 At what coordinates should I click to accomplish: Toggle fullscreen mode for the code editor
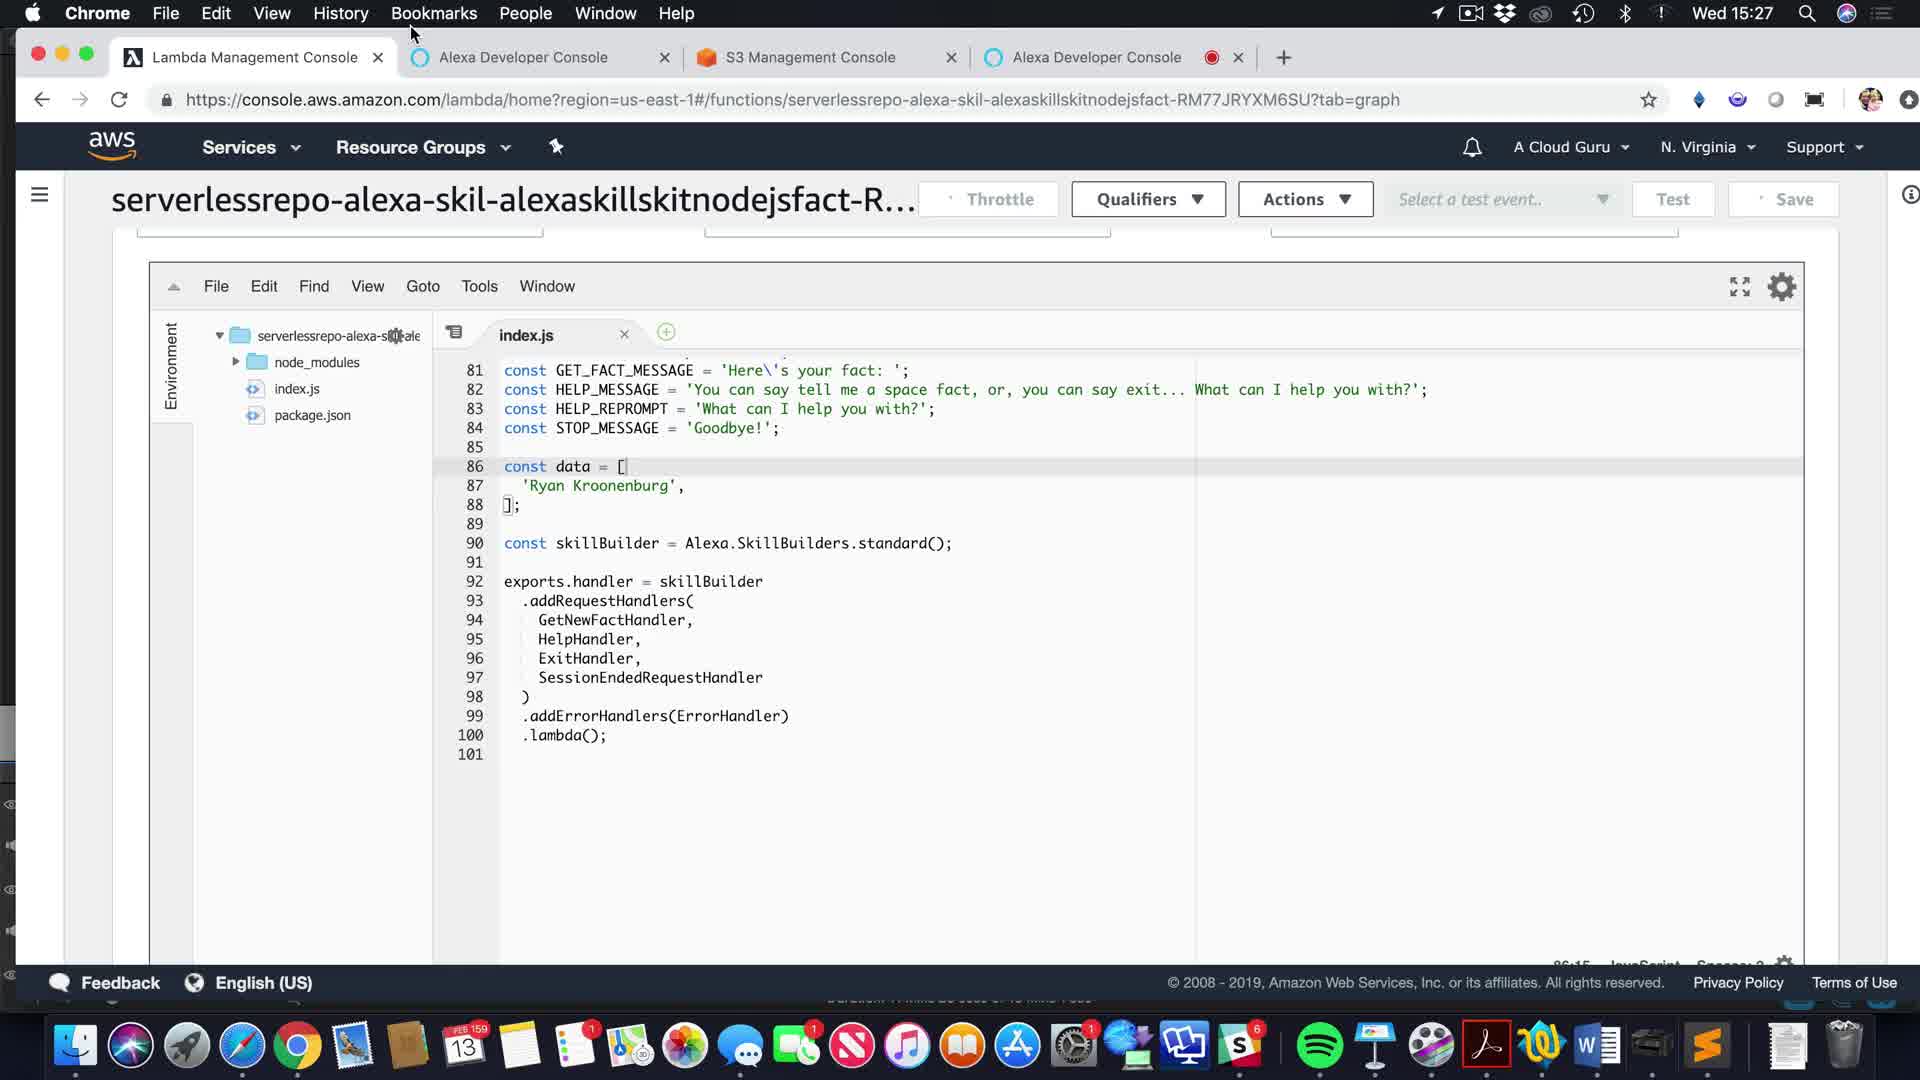[1739, 287]
